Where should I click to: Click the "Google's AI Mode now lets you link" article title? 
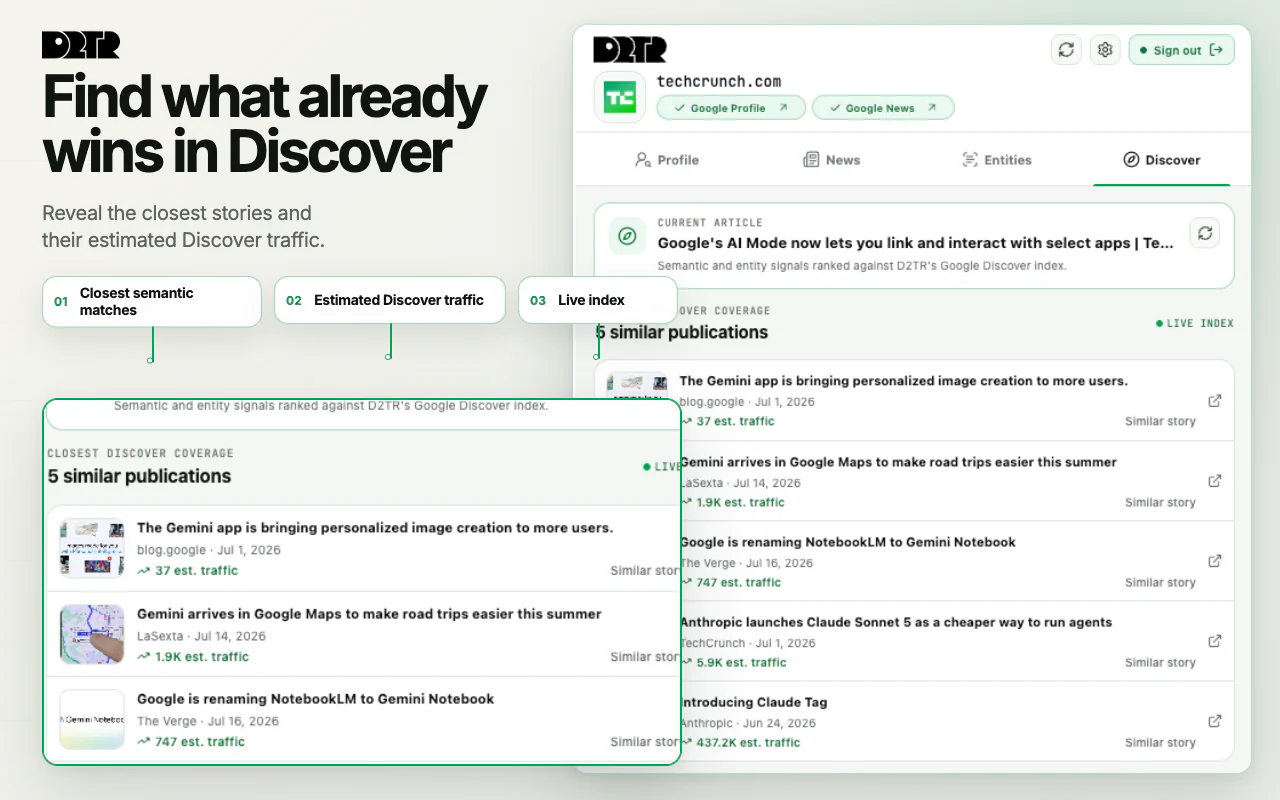916,243
